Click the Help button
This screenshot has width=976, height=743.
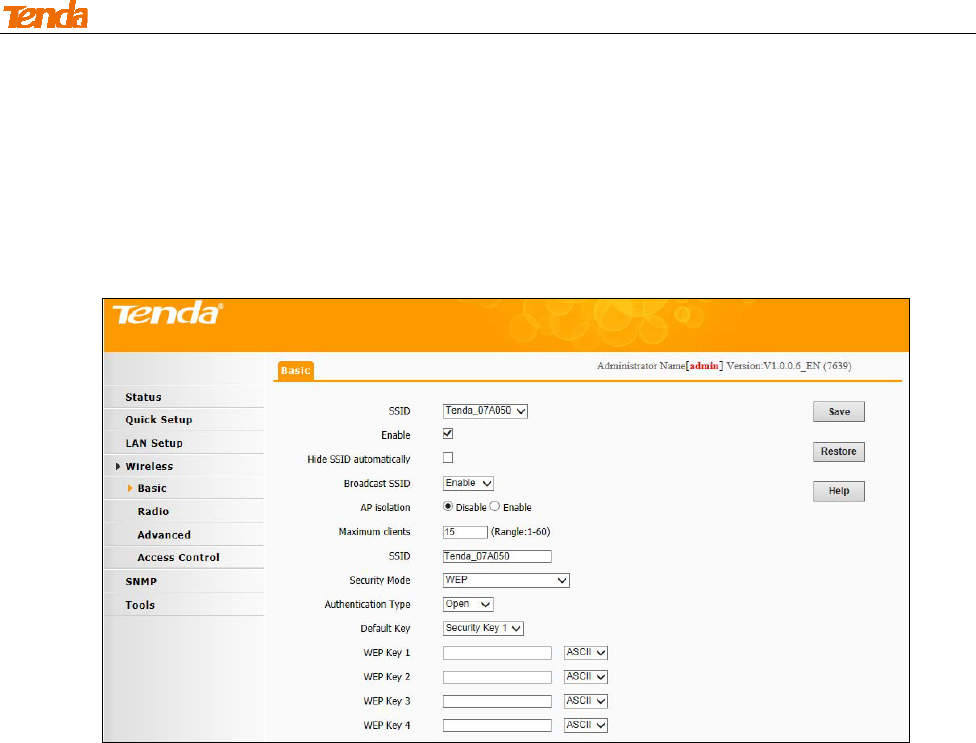coord(838,491)
